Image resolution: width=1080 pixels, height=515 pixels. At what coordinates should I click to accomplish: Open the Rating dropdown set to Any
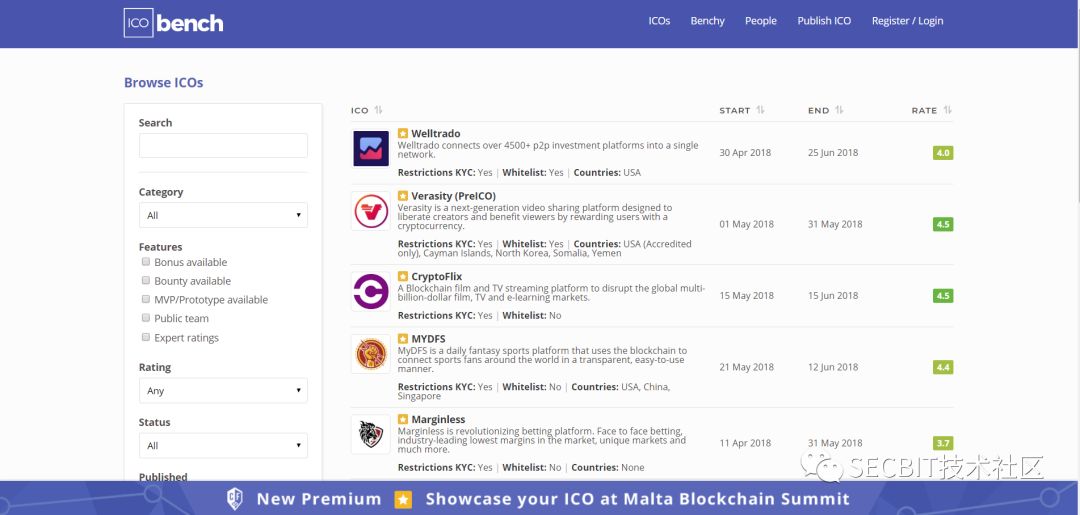click(223, 390)
